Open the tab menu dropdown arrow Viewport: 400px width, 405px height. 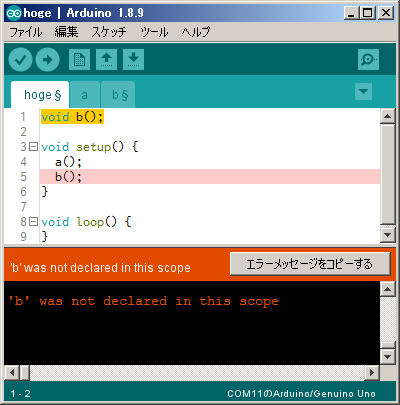pos(363,91)
